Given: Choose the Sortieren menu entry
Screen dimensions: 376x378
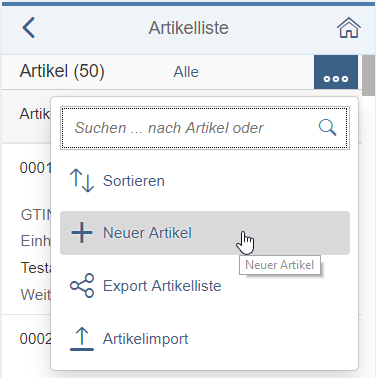Looking at the screenshot, I should pyautogui.click(x=205, y=181).
